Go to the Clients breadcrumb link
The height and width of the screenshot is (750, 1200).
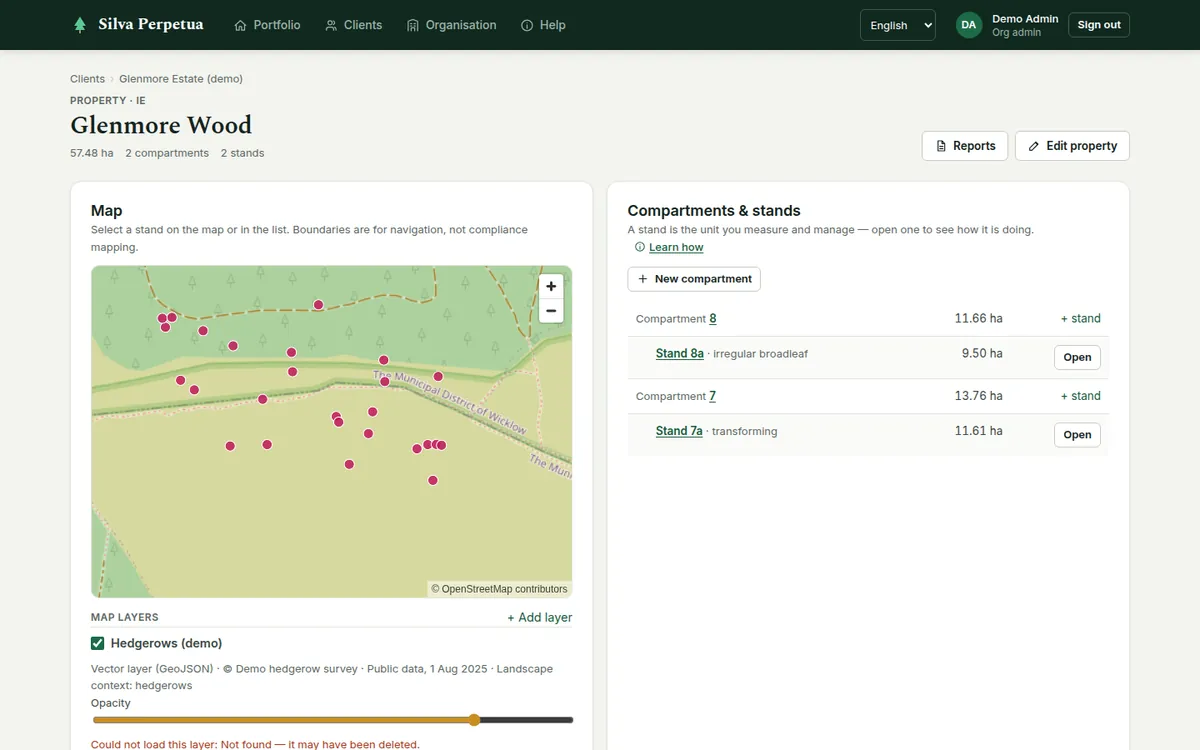pos(87,79)
